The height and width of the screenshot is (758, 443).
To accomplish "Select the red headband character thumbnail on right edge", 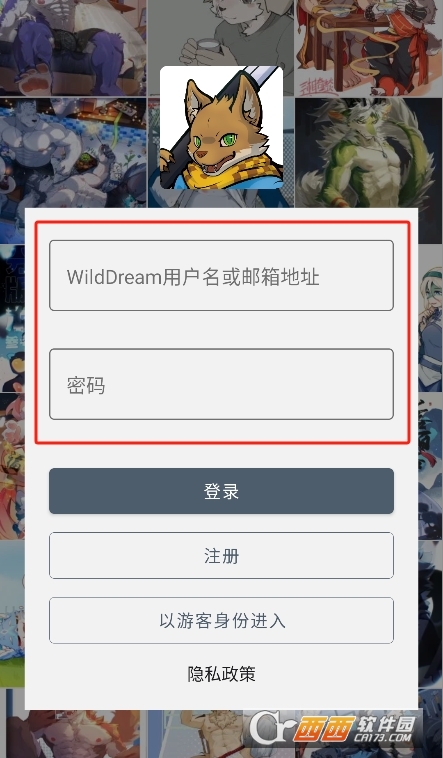I will (x=430, y=466).
